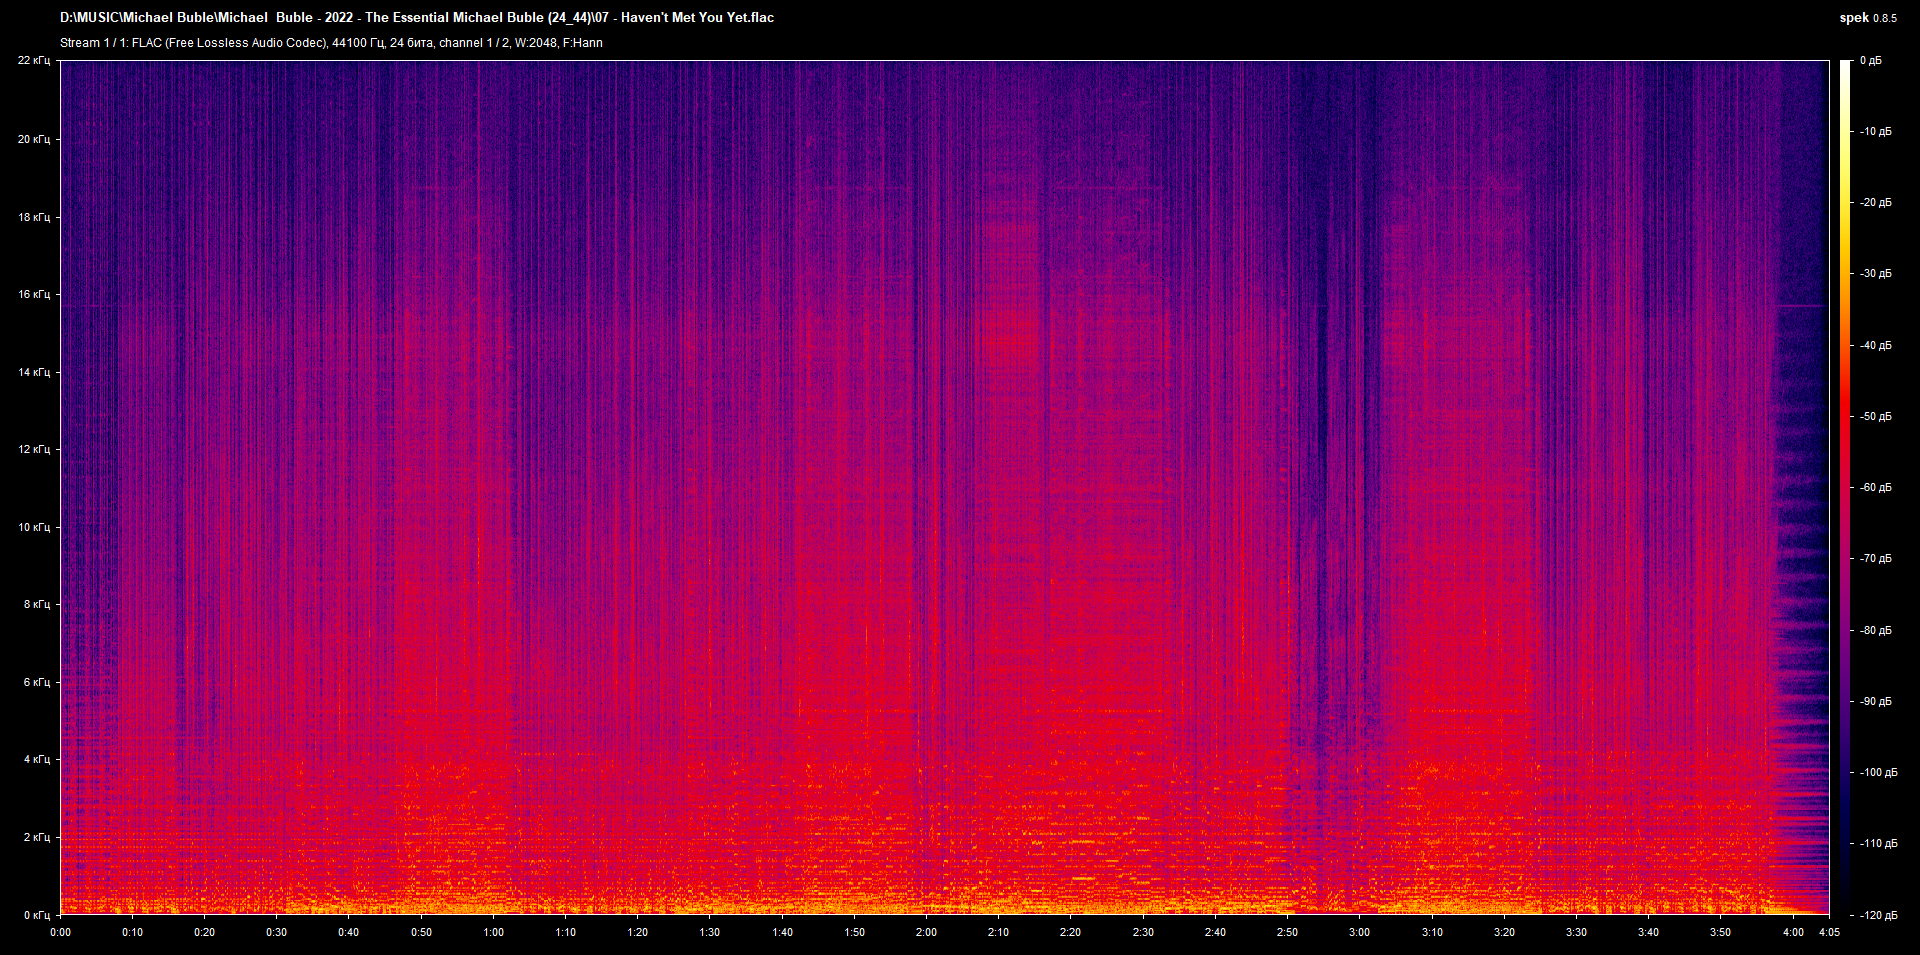
Task: Click the '-70 дБ' level scale label
Action: coord(1875,558)
